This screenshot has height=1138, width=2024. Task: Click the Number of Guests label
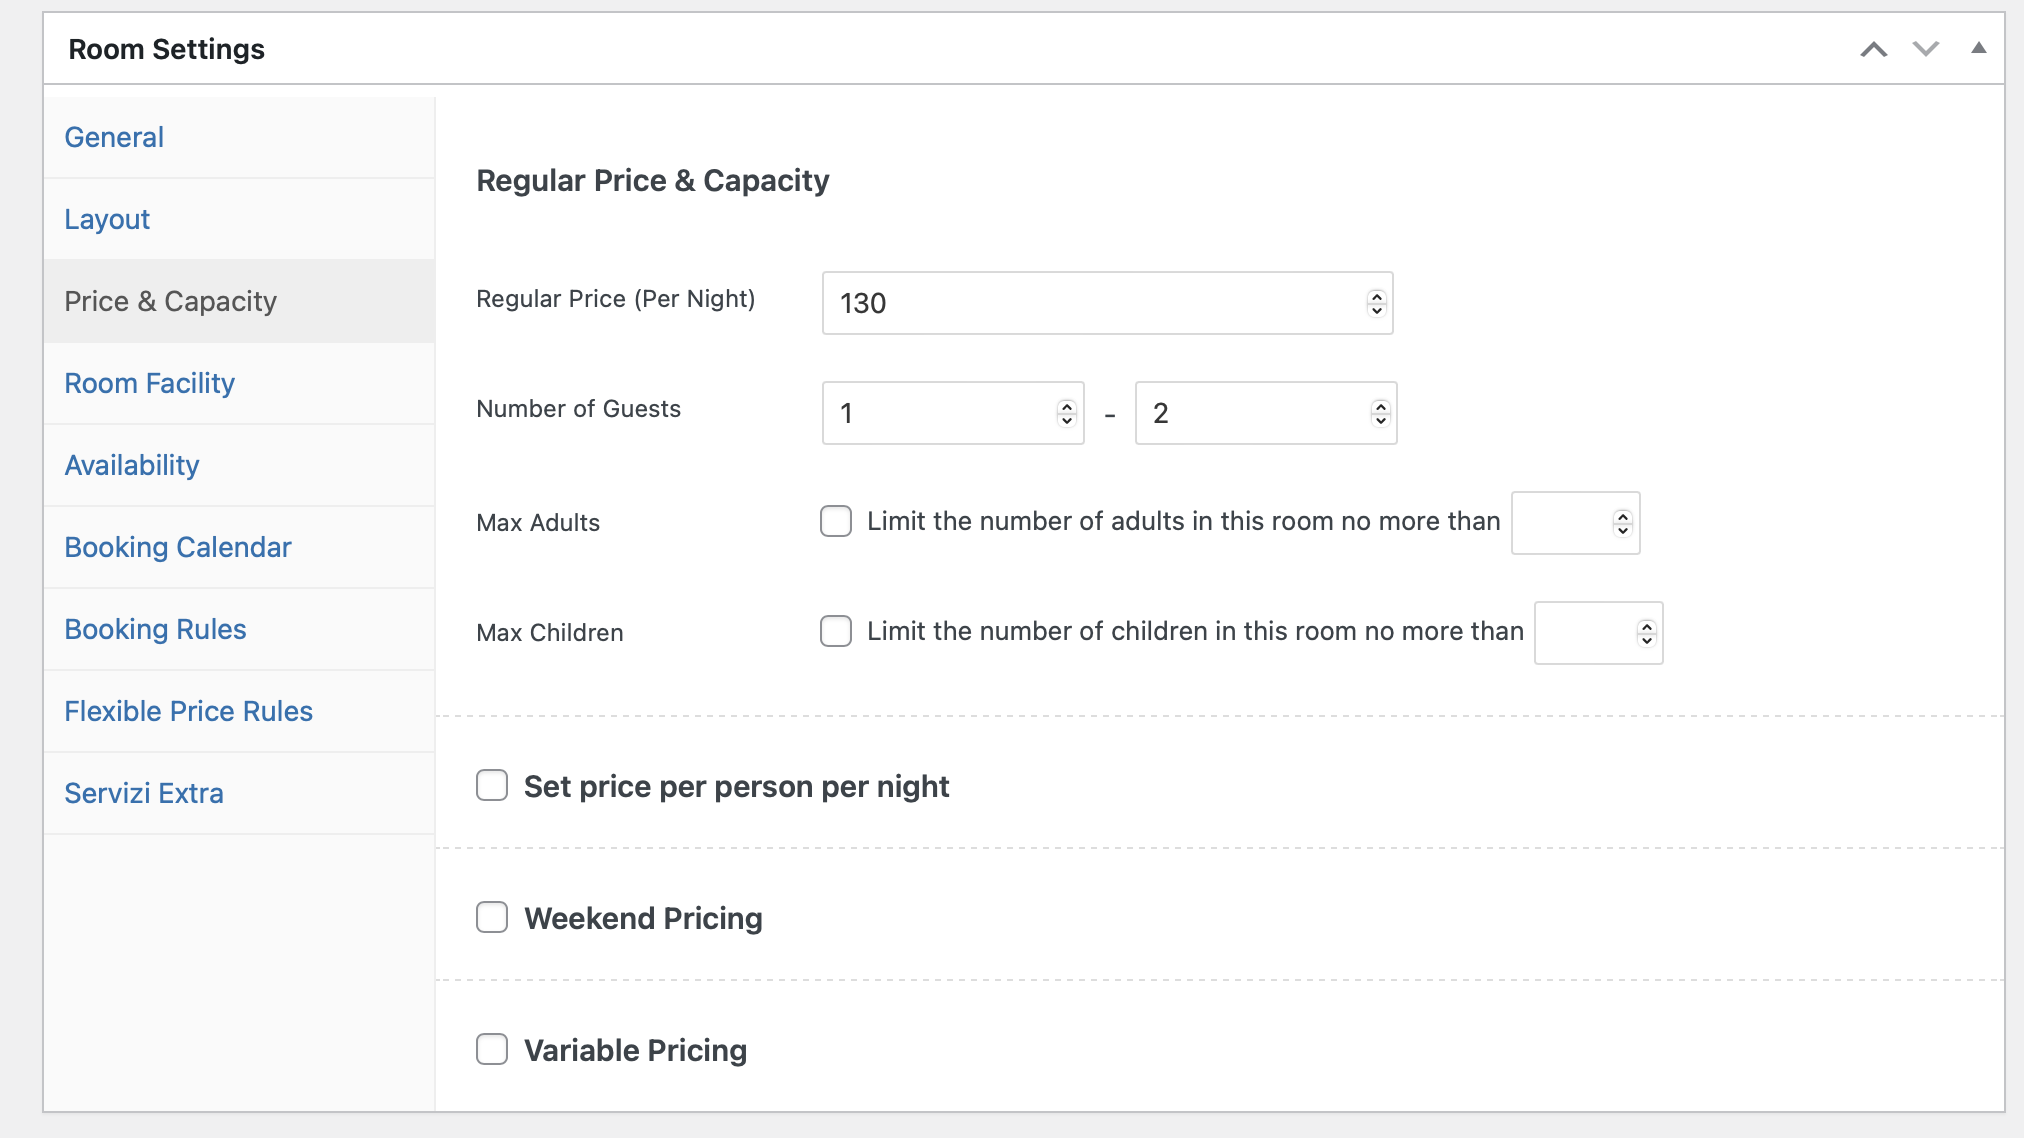(579, 409)
